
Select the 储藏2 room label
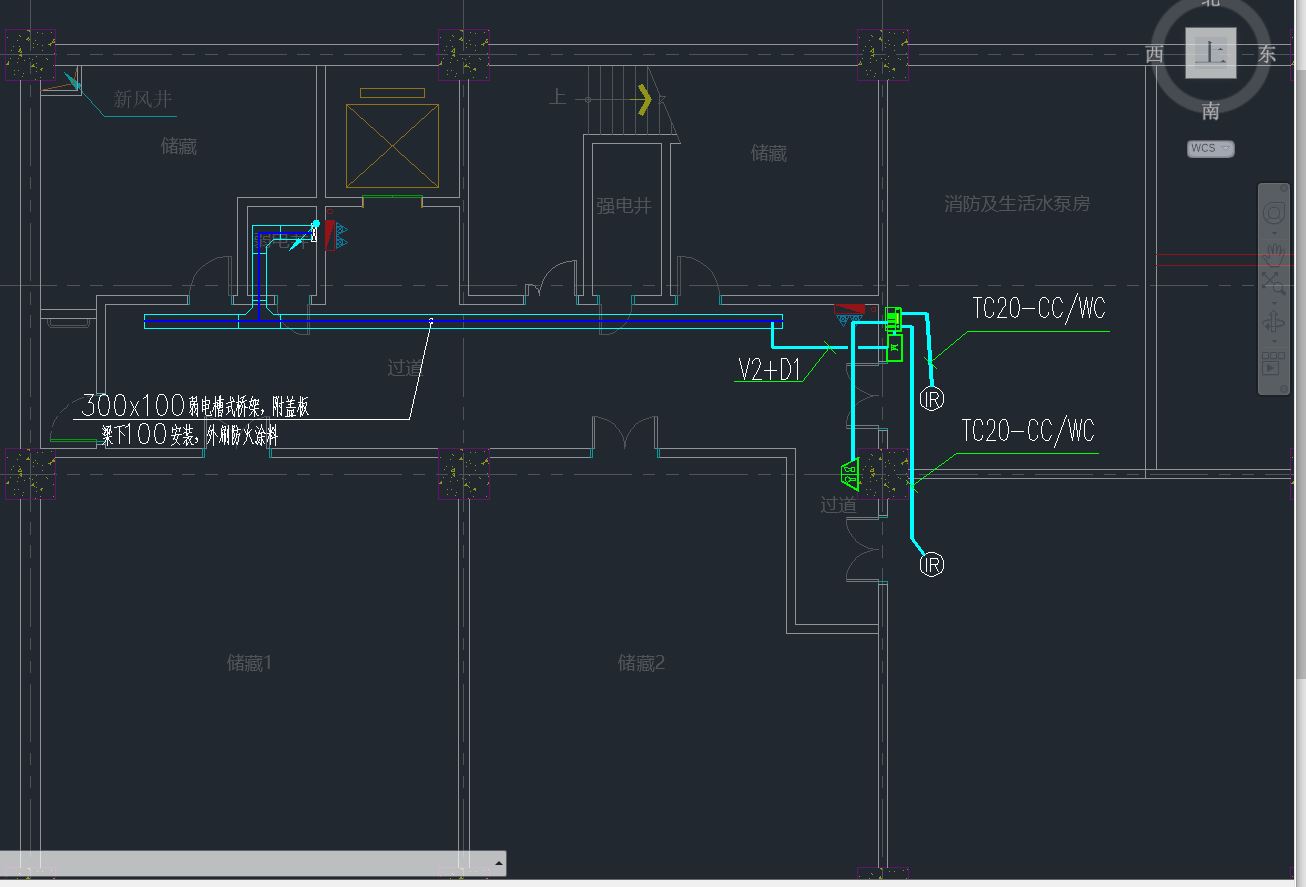(641, 663)
